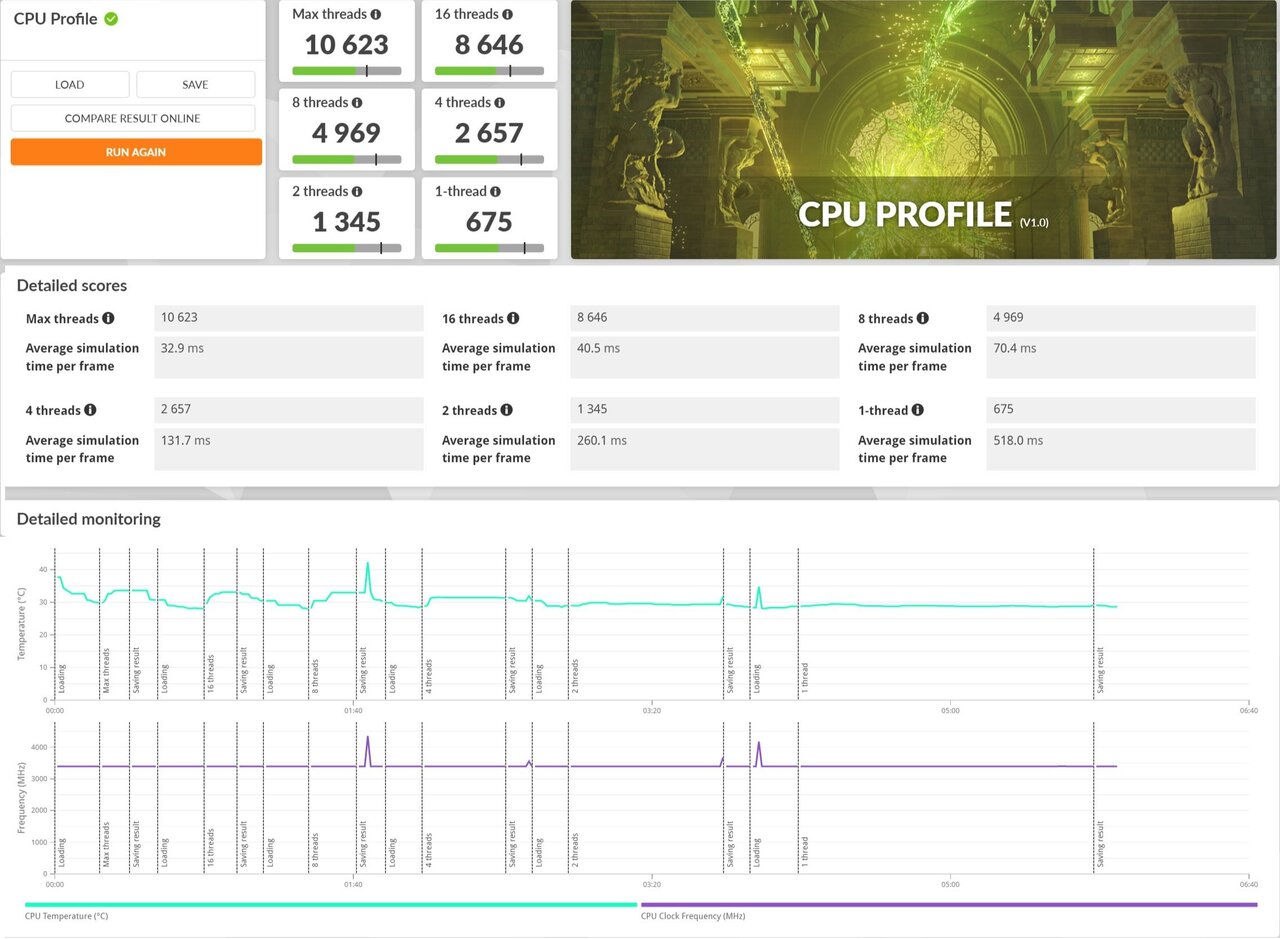Click the 1-thread score progress bar
The width and height of the screenshot is (1280, 939).
click(489, 248)
